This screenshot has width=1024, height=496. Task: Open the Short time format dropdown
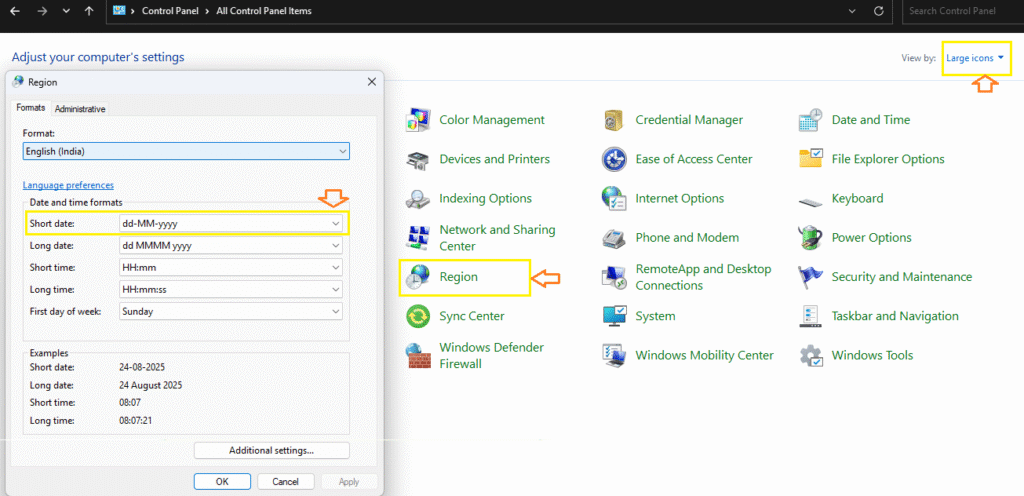231,268
